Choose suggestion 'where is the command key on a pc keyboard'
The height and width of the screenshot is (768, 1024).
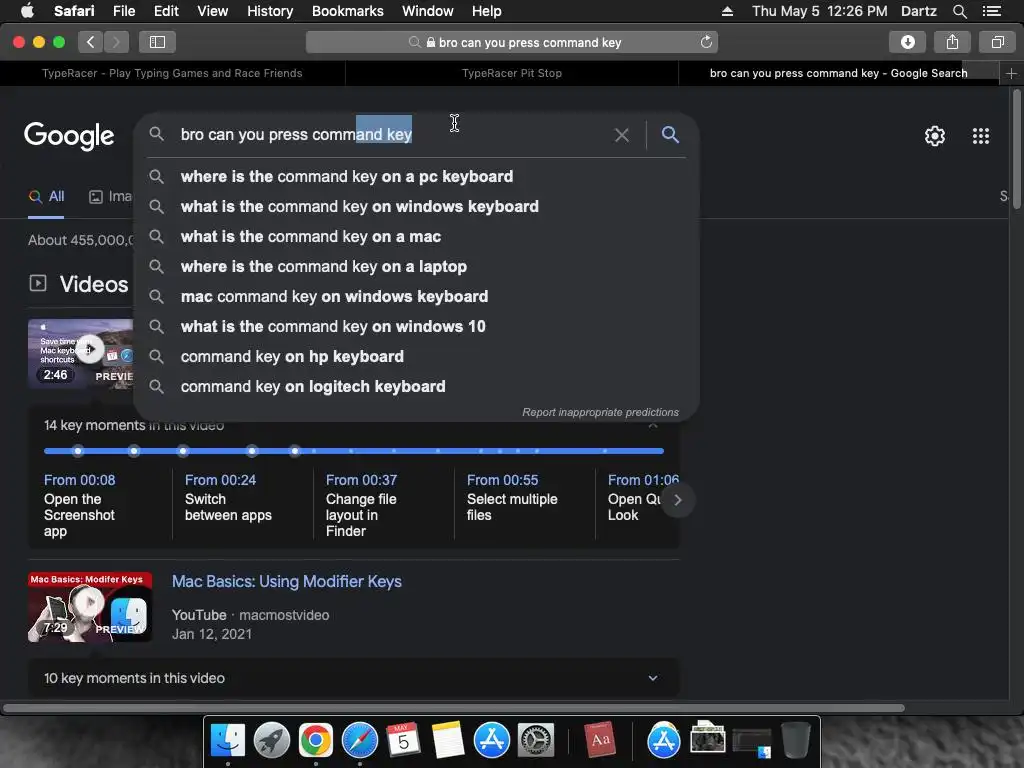tap(416, 176)
